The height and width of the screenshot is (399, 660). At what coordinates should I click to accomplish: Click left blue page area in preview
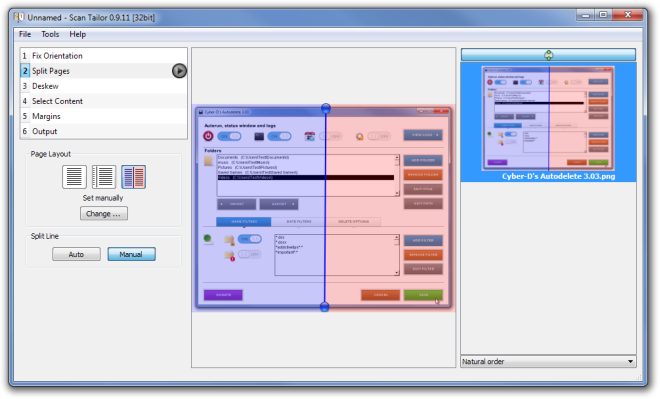258,208
